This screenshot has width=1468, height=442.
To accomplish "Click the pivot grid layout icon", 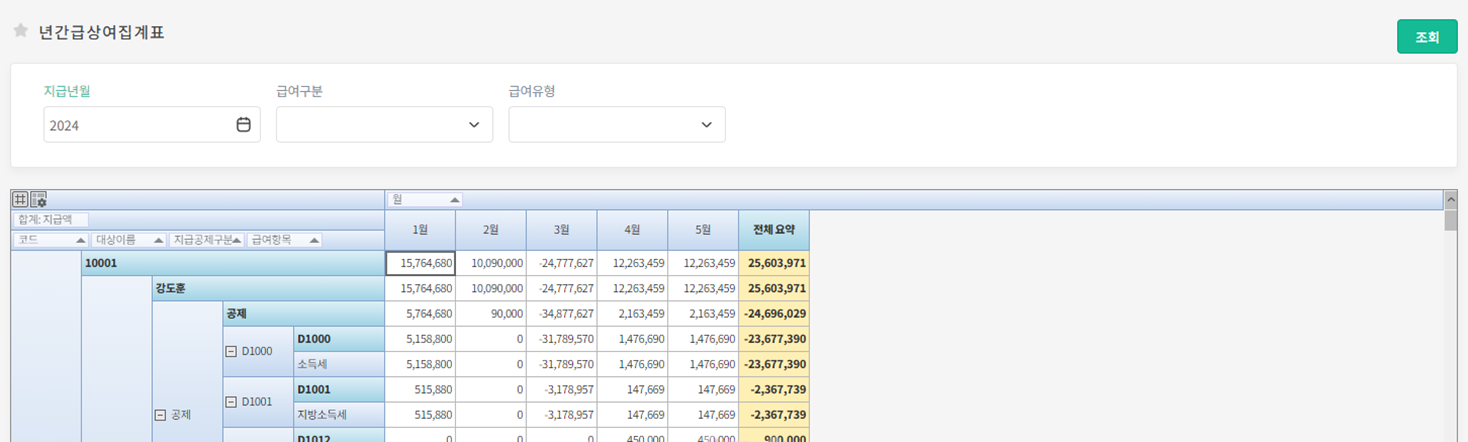I will (x=20, y=199).
